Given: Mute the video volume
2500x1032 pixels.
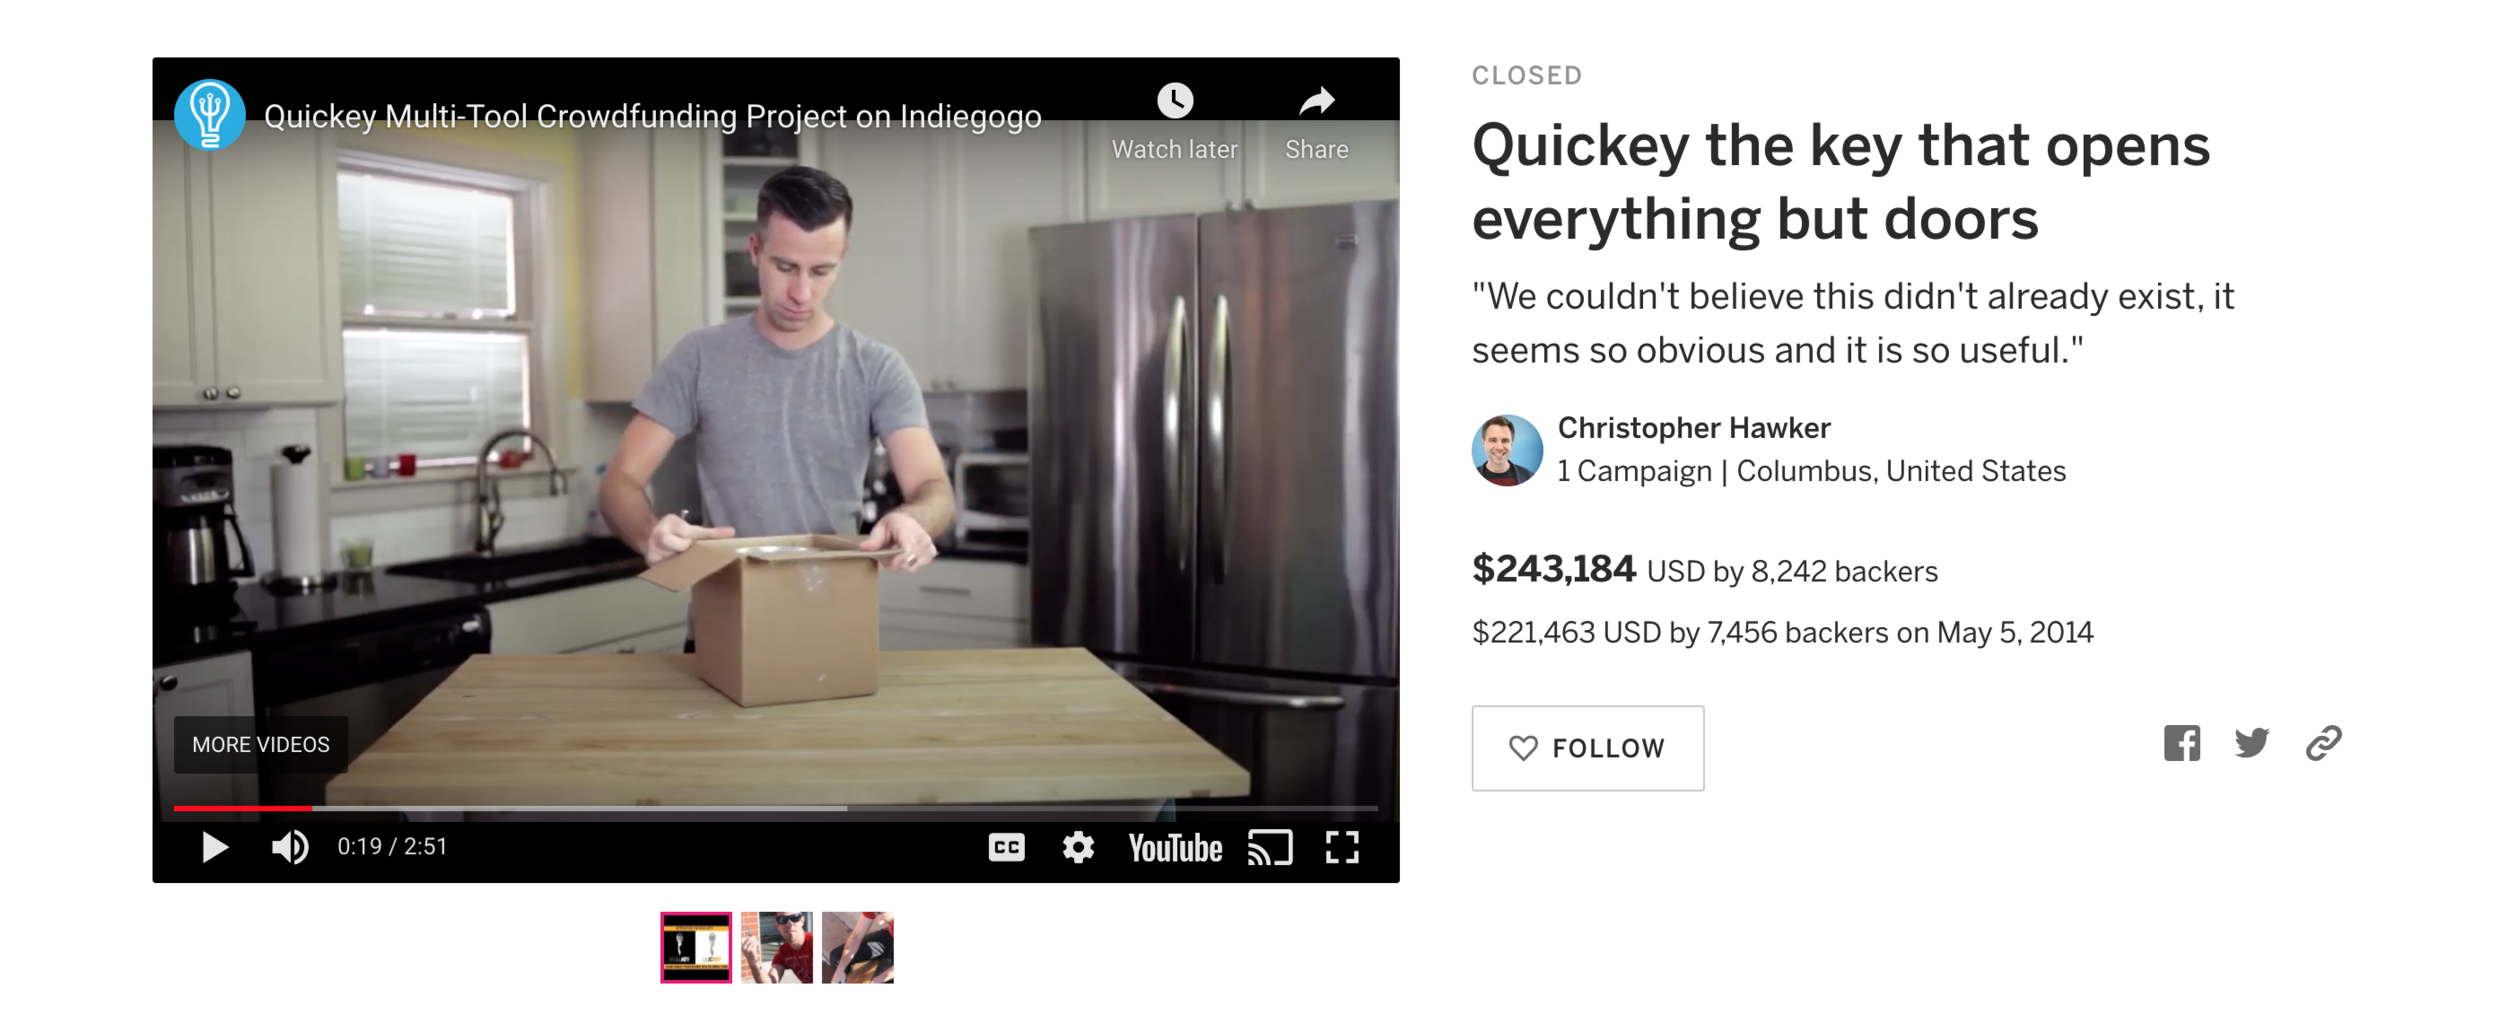Looking at the screenshot, I should [x=290, y=848].
